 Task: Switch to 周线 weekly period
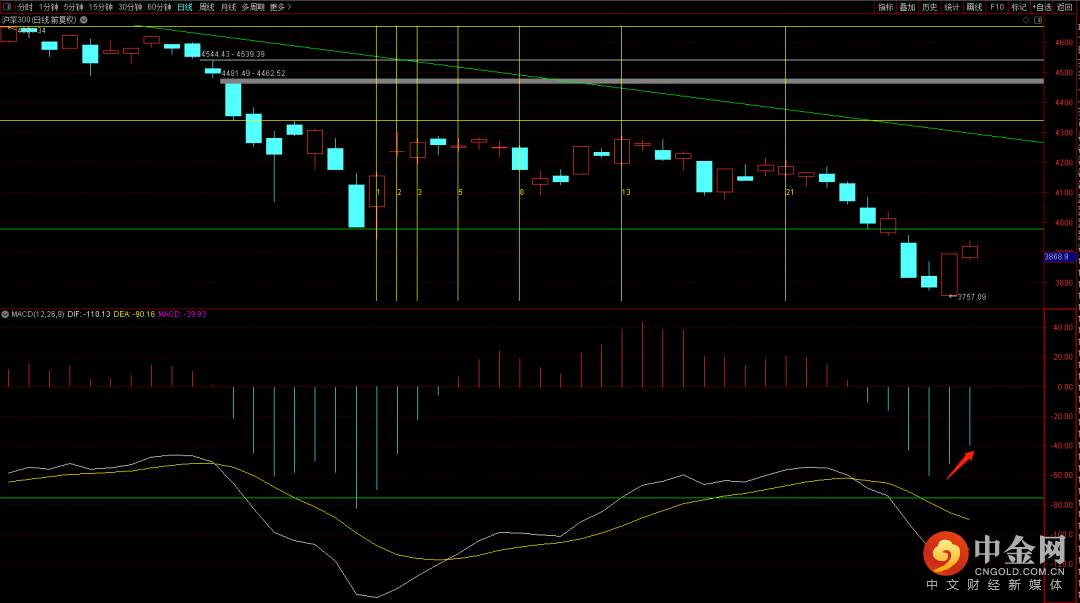[x=207, y=7]
